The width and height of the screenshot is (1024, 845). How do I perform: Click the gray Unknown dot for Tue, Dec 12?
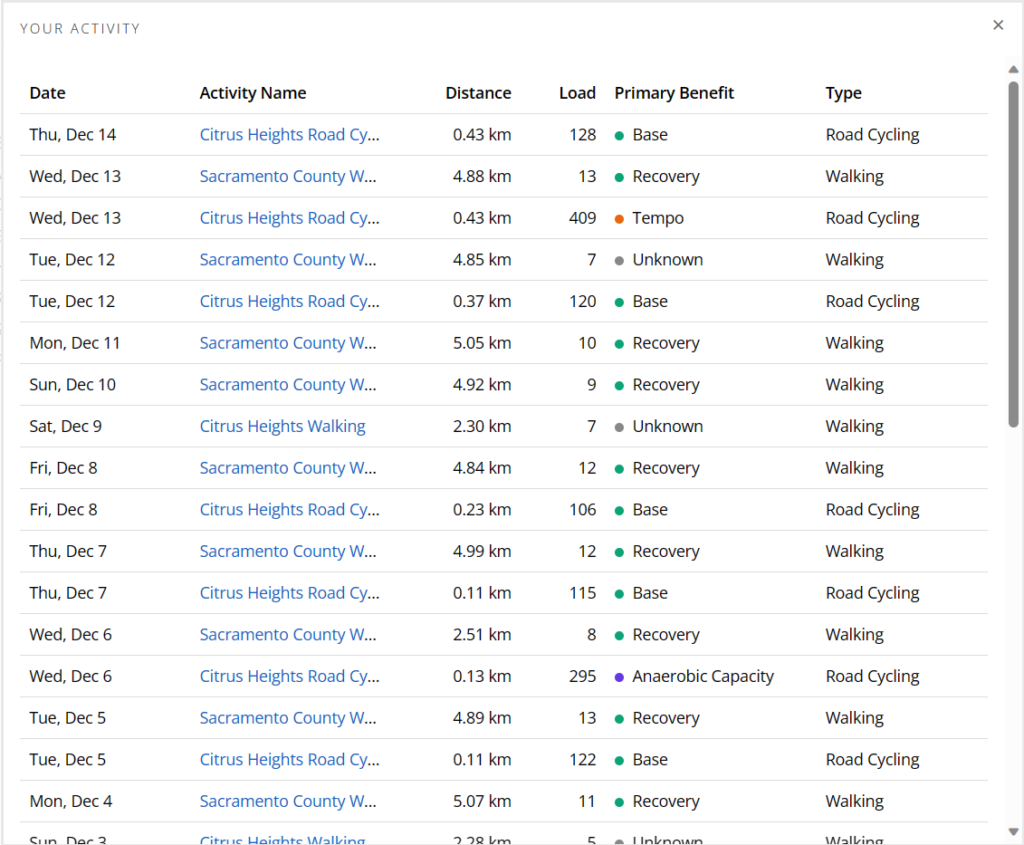[x=618, y=259]
